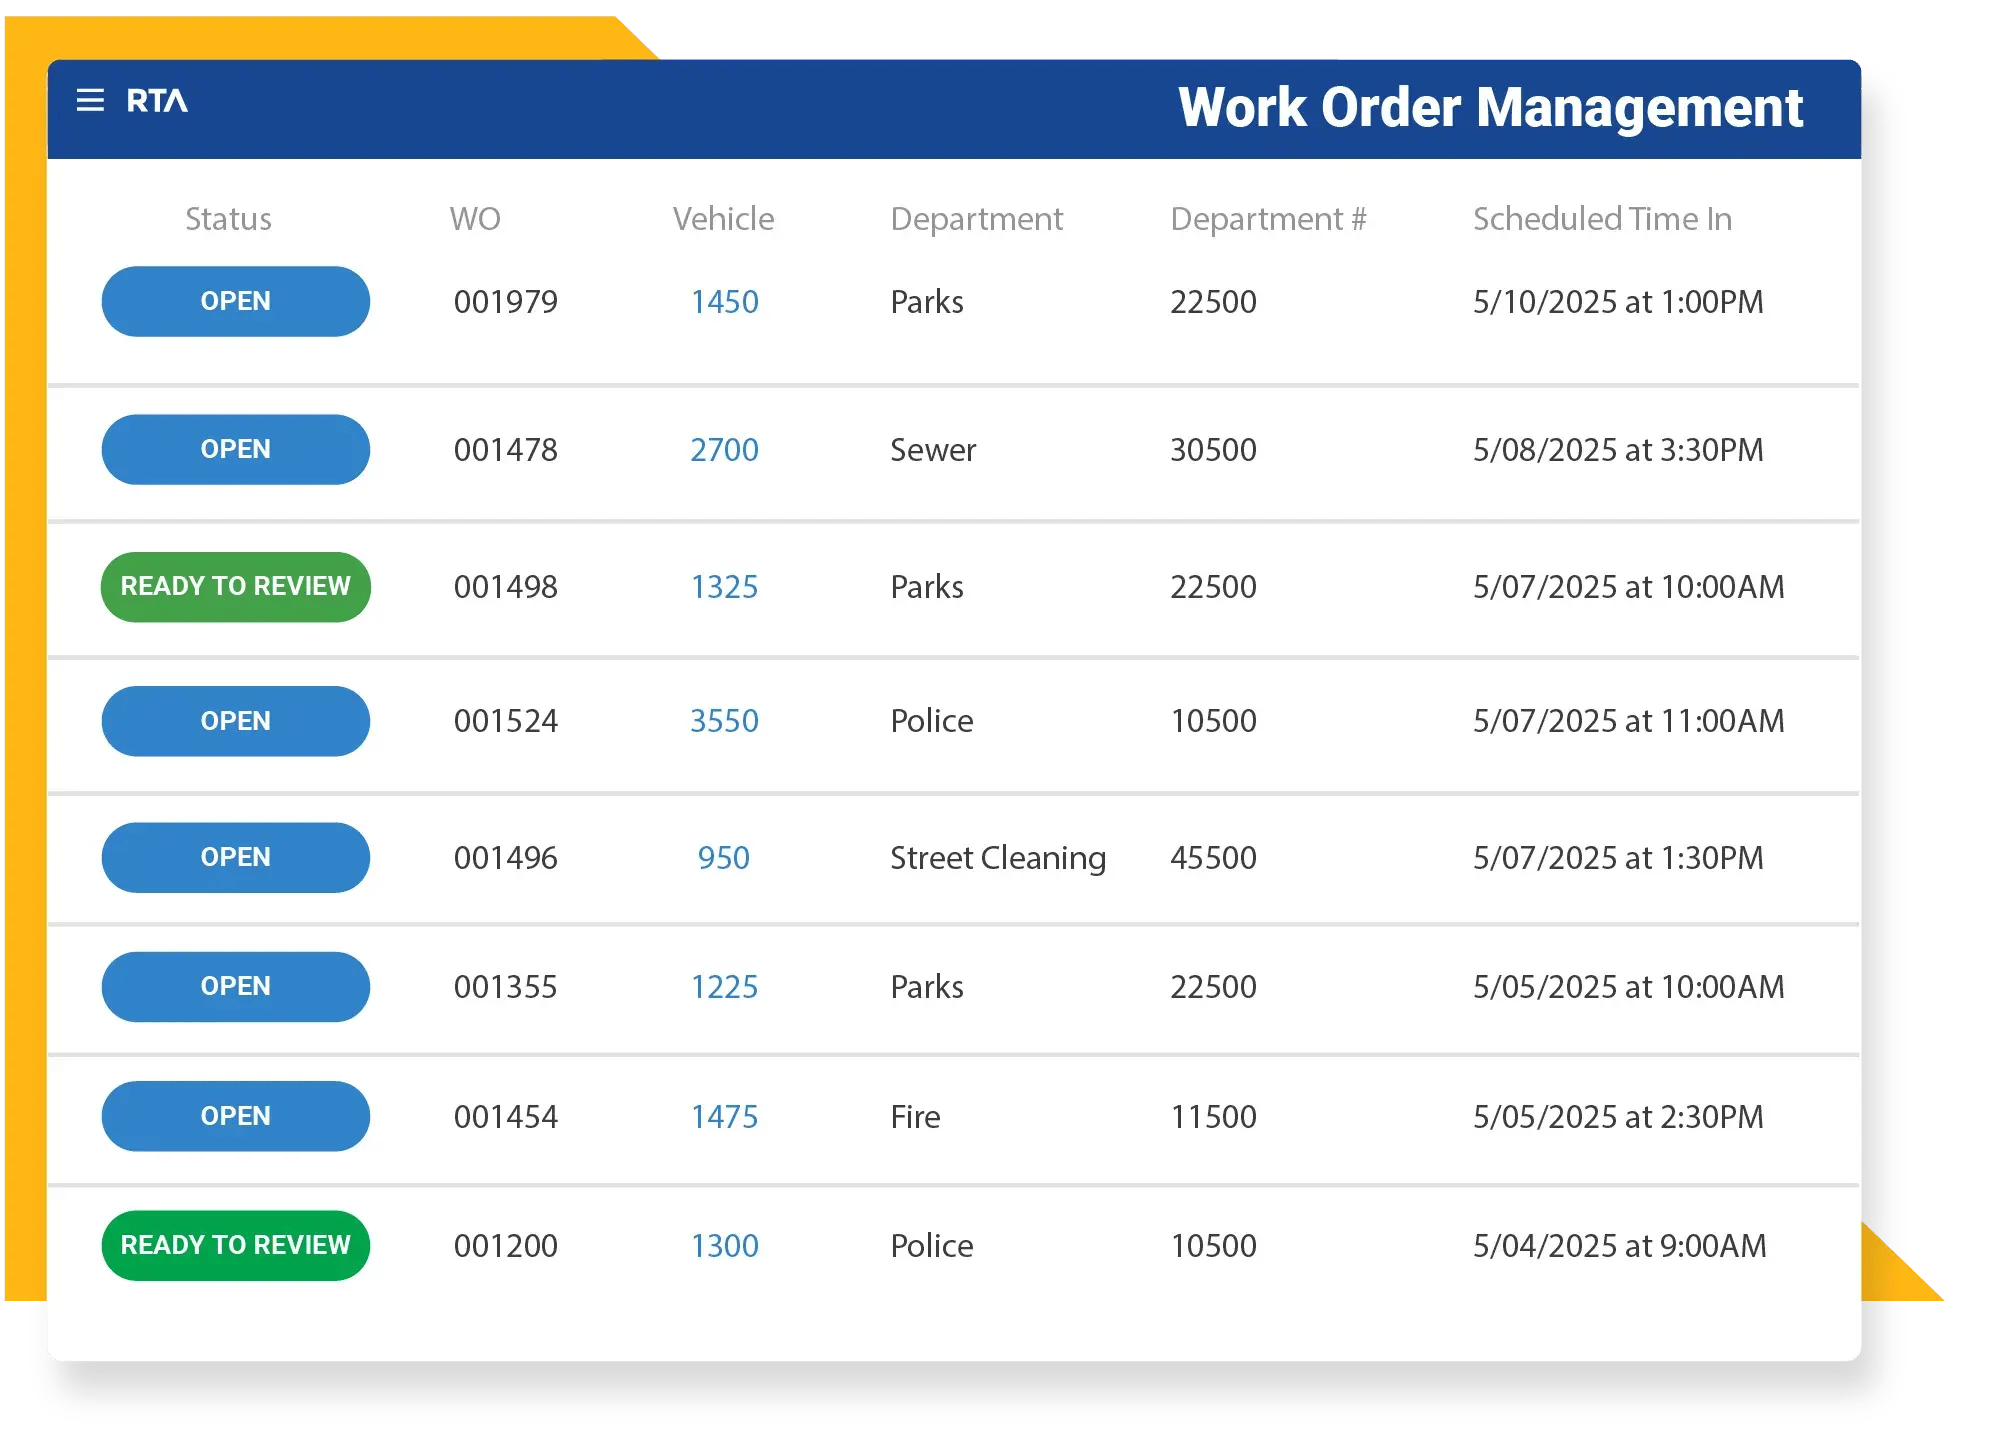Click Parks in the 001979 row
The width and height of the screenshot is (2000, 1453).
927,302
